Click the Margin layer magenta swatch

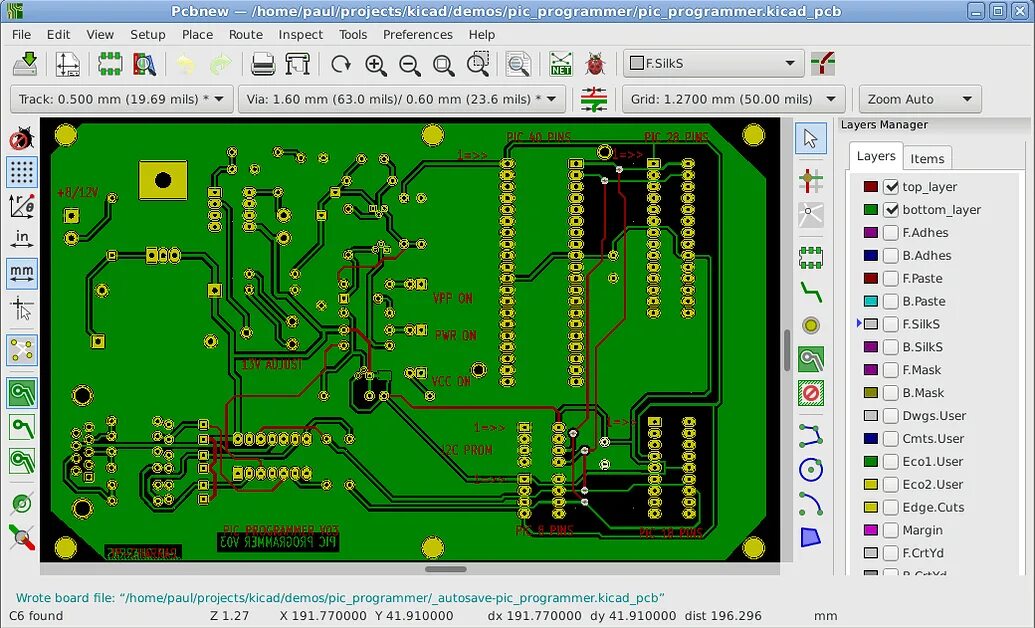[x=871, y=530]
